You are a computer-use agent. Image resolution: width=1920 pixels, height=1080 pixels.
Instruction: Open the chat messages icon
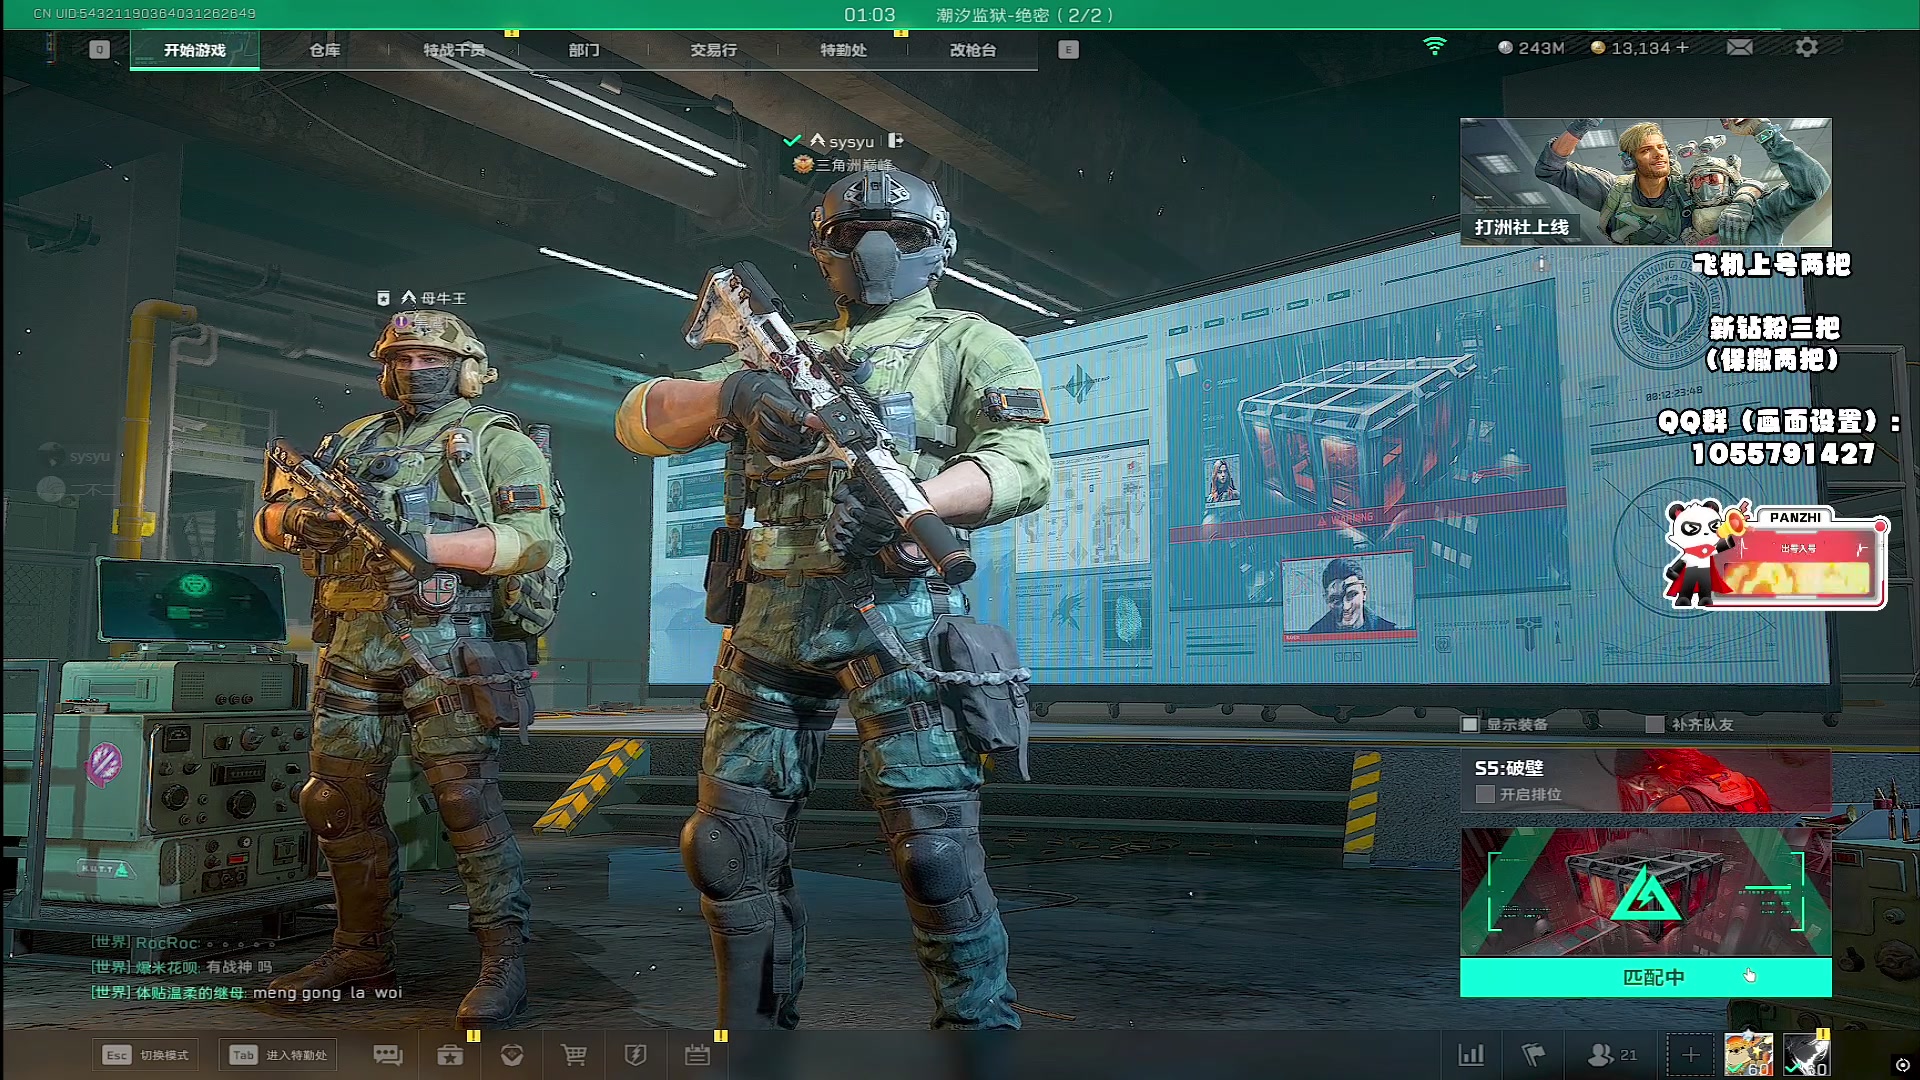click(388, 1055)
